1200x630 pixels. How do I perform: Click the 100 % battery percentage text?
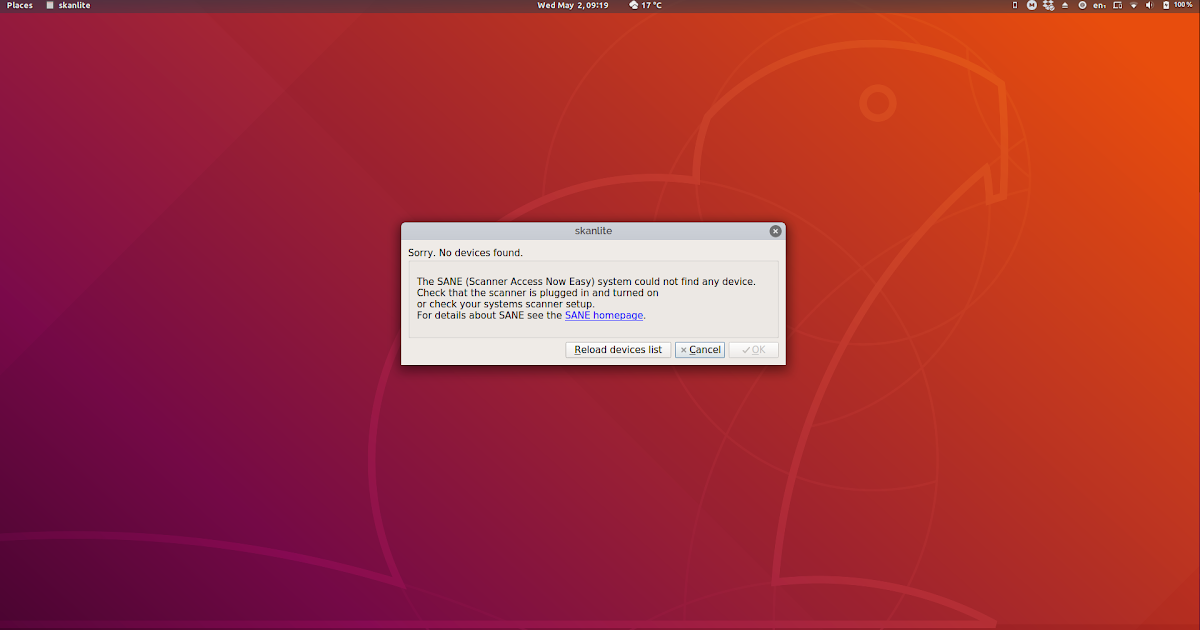(x=1183, y=5)
